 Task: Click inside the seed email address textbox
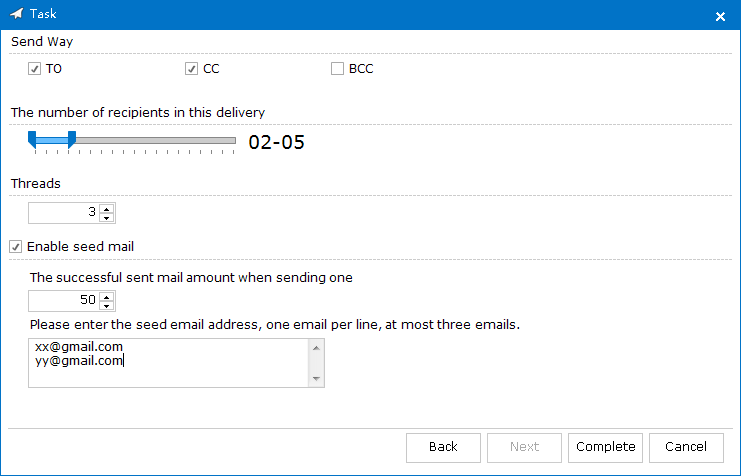168,363
